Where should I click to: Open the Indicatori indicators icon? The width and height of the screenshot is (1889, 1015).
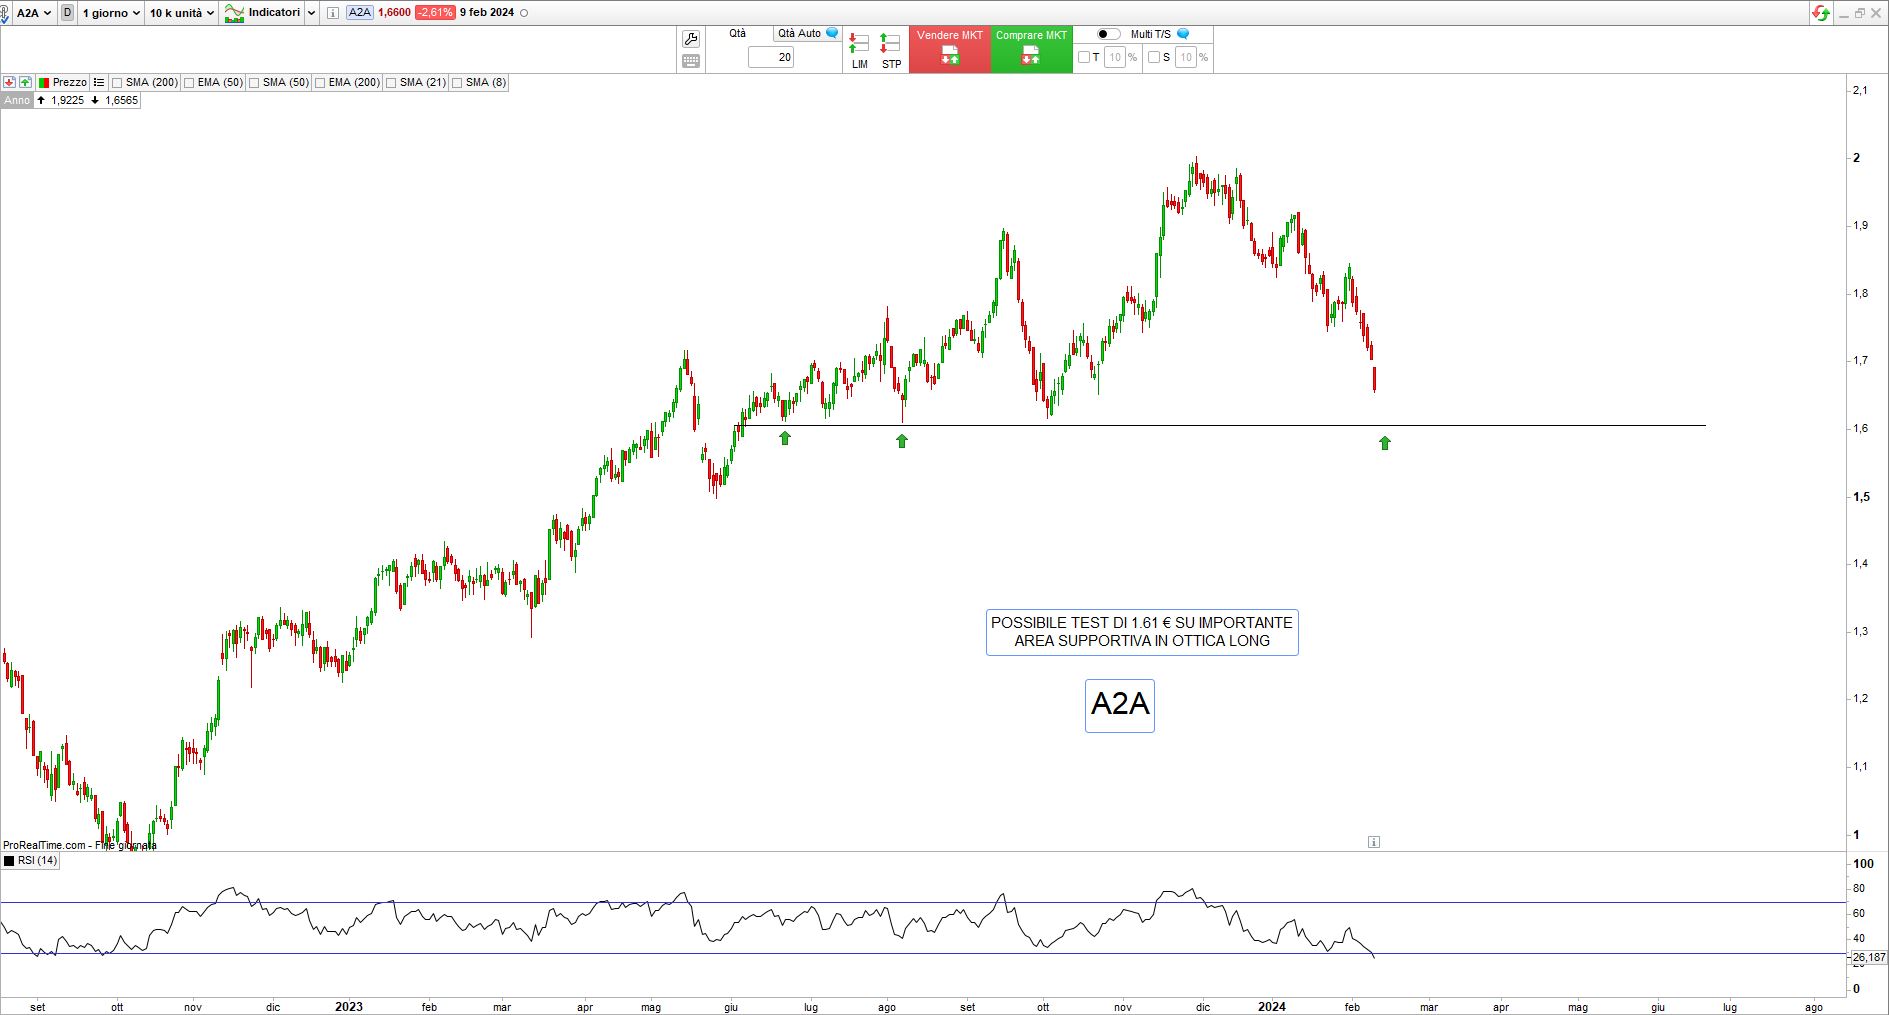point(235,13)
